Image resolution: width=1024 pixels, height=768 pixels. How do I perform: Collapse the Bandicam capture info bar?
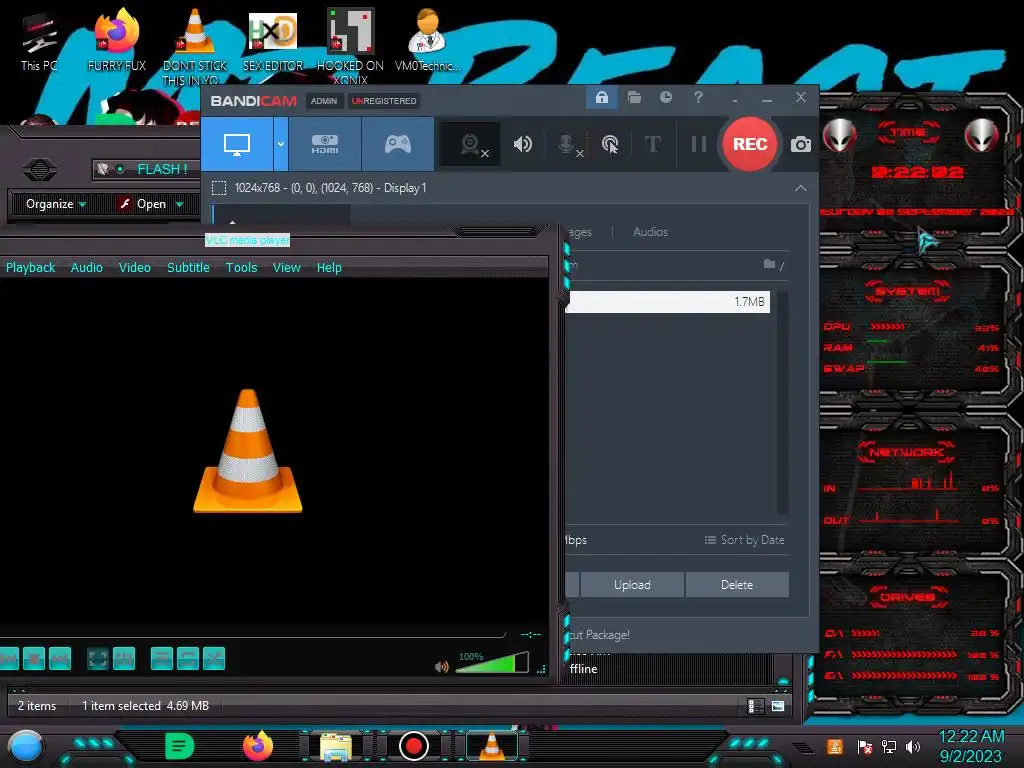pos(801,188)
